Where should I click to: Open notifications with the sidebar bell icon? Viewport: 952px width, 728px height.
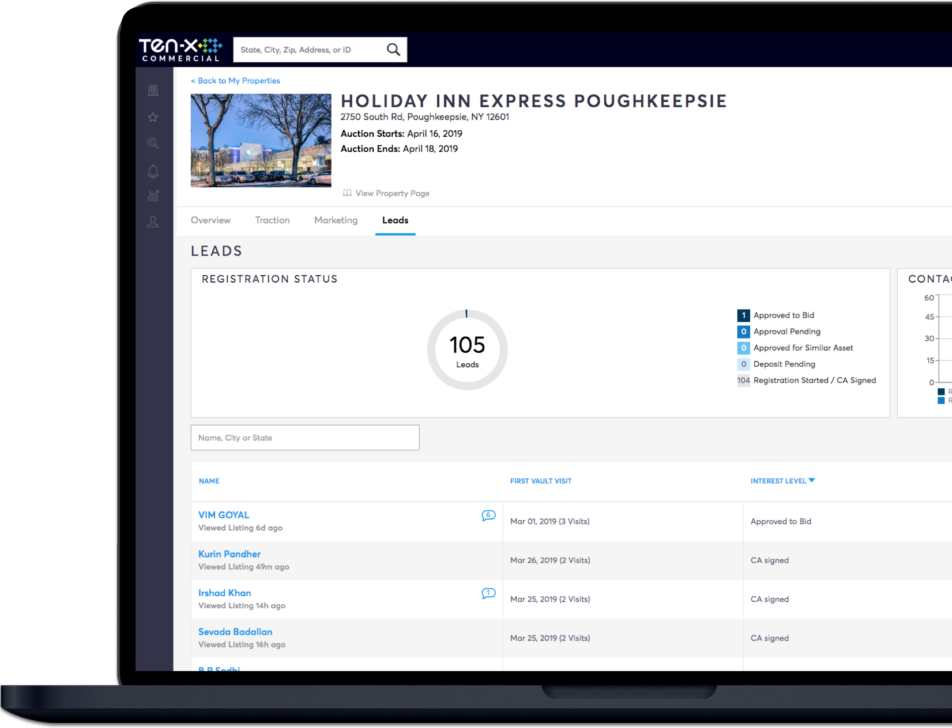[153, 171]
